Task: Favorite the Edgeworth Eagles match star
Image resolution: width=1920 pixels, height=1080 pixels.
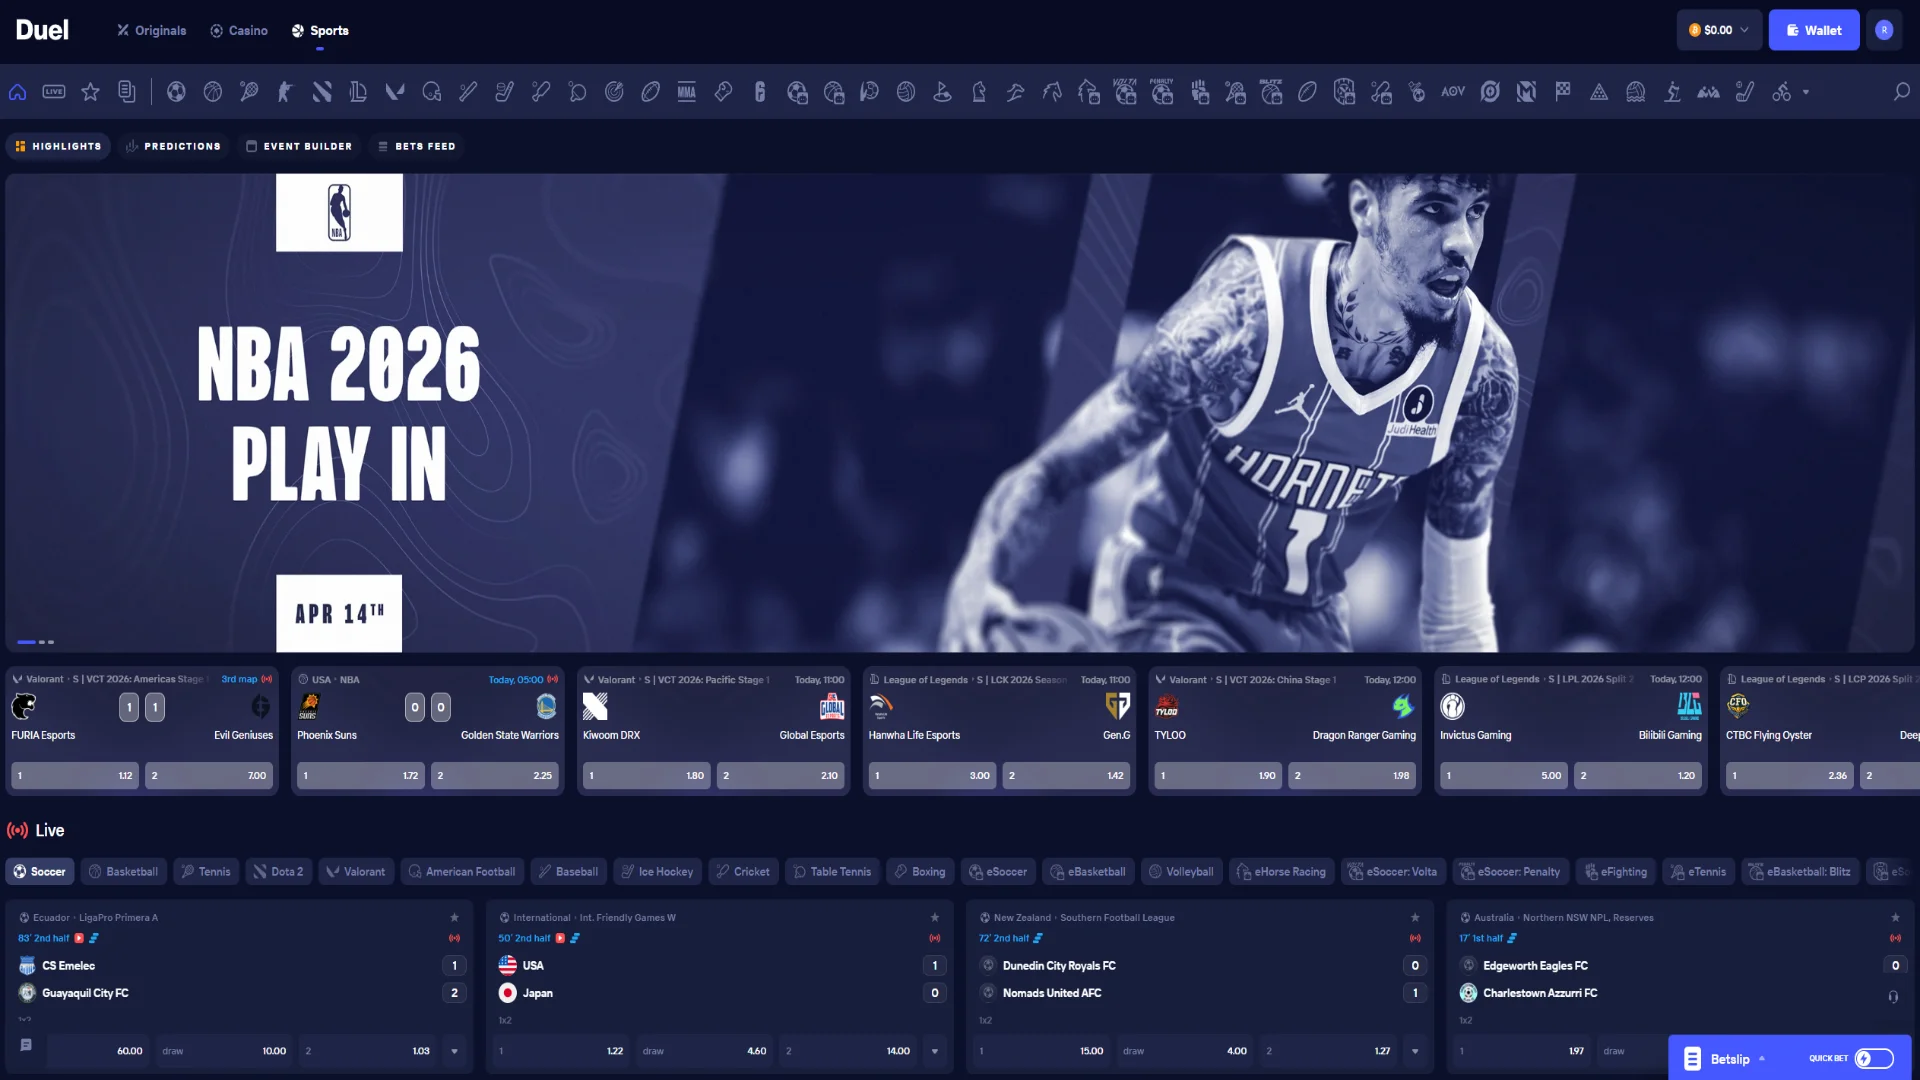Action: click(1895, 917)
